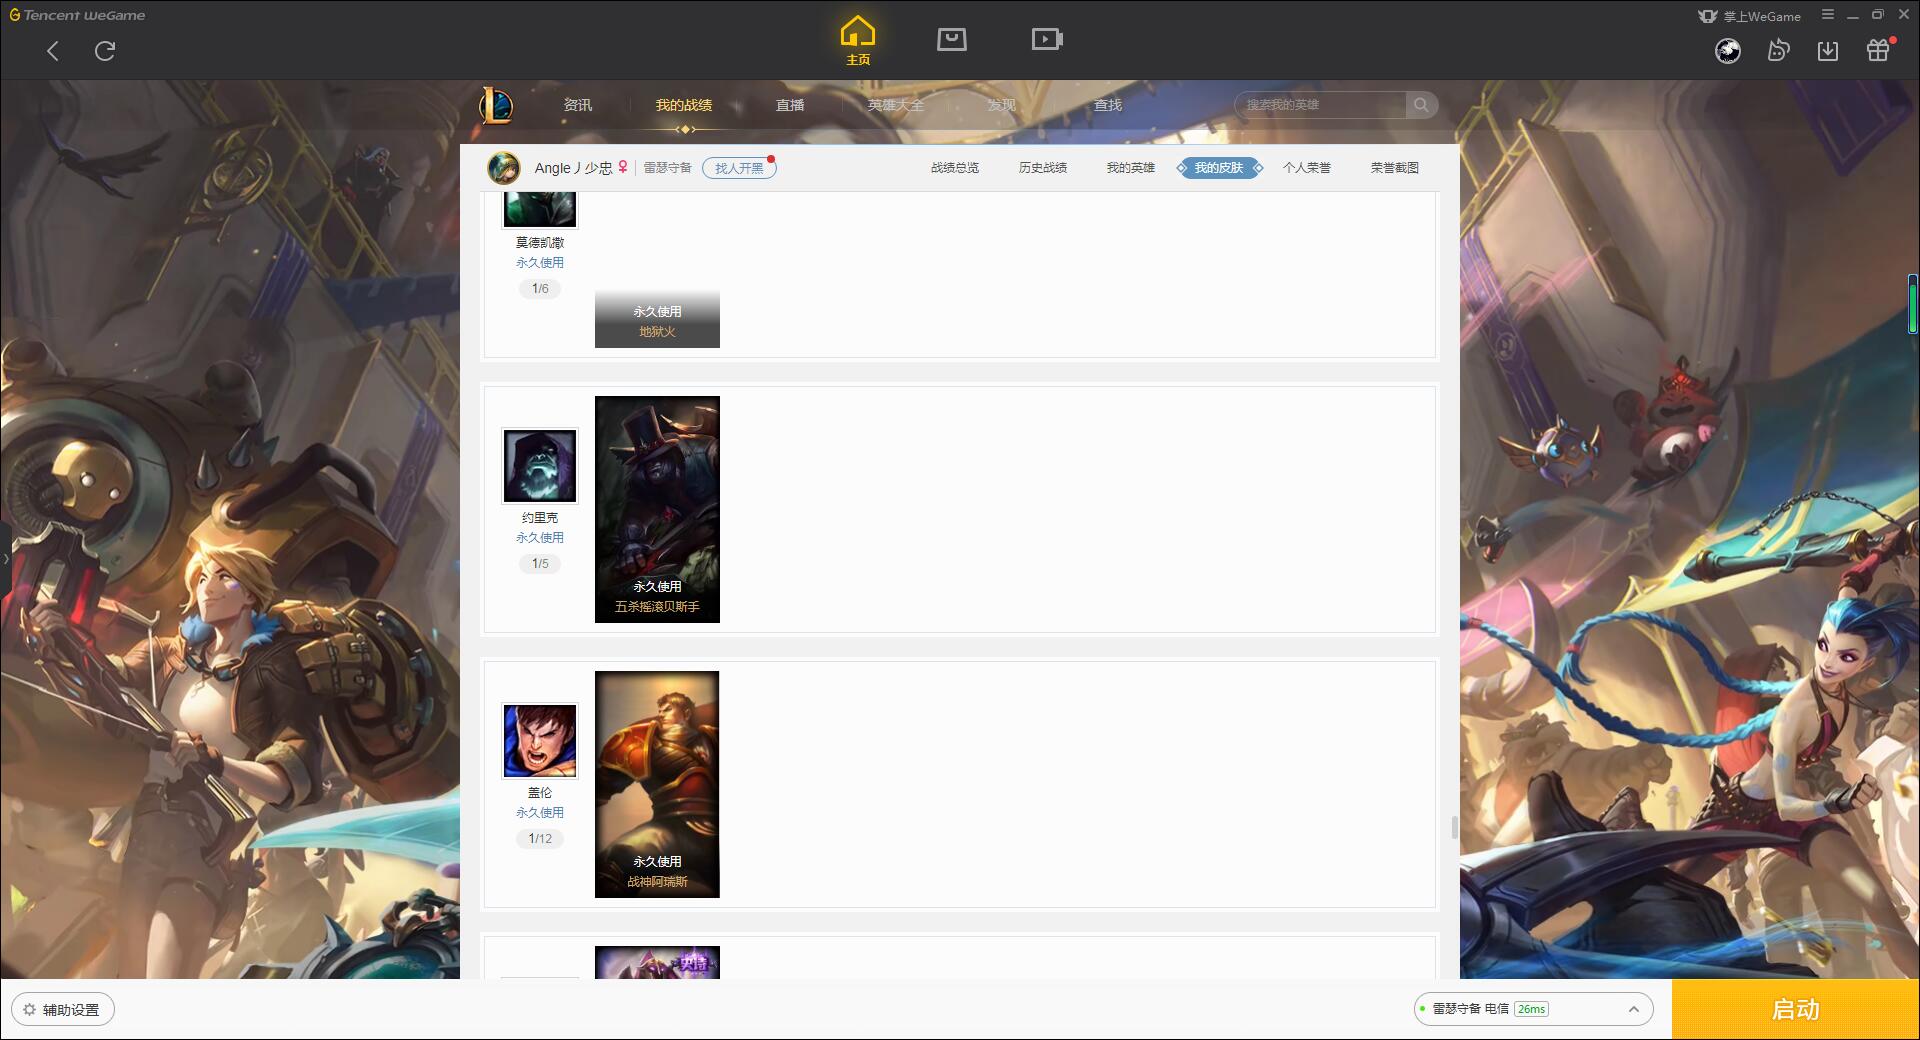Select 我的战绩 tab in the game nav

[x=684, y=105]
